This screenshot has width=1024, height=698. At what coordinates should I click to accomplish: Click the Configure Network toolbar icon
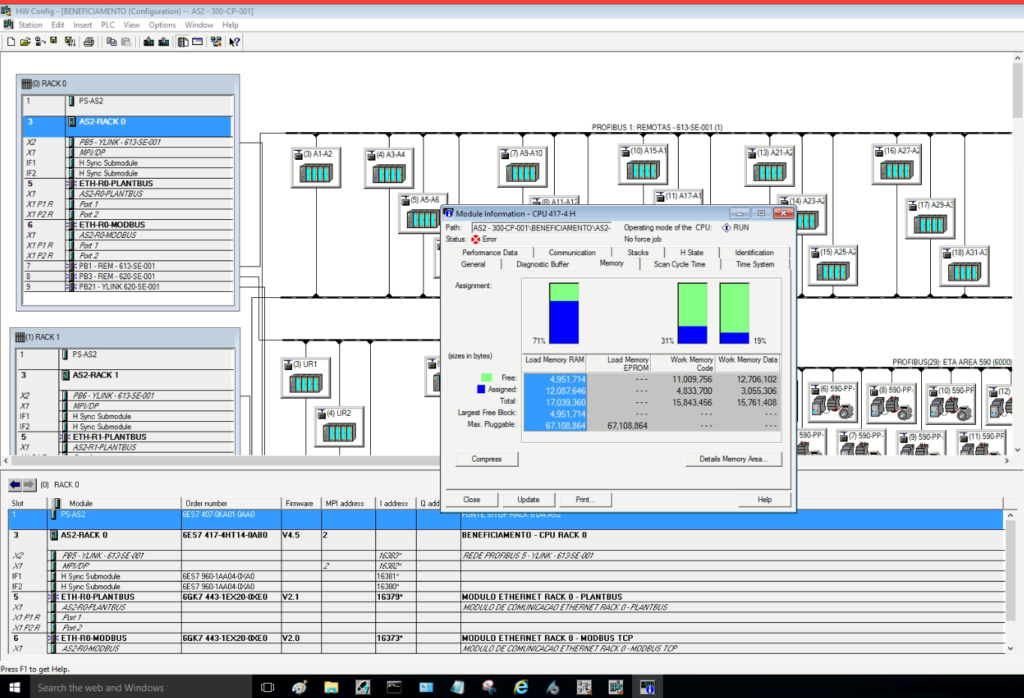[x=216, y=42]
